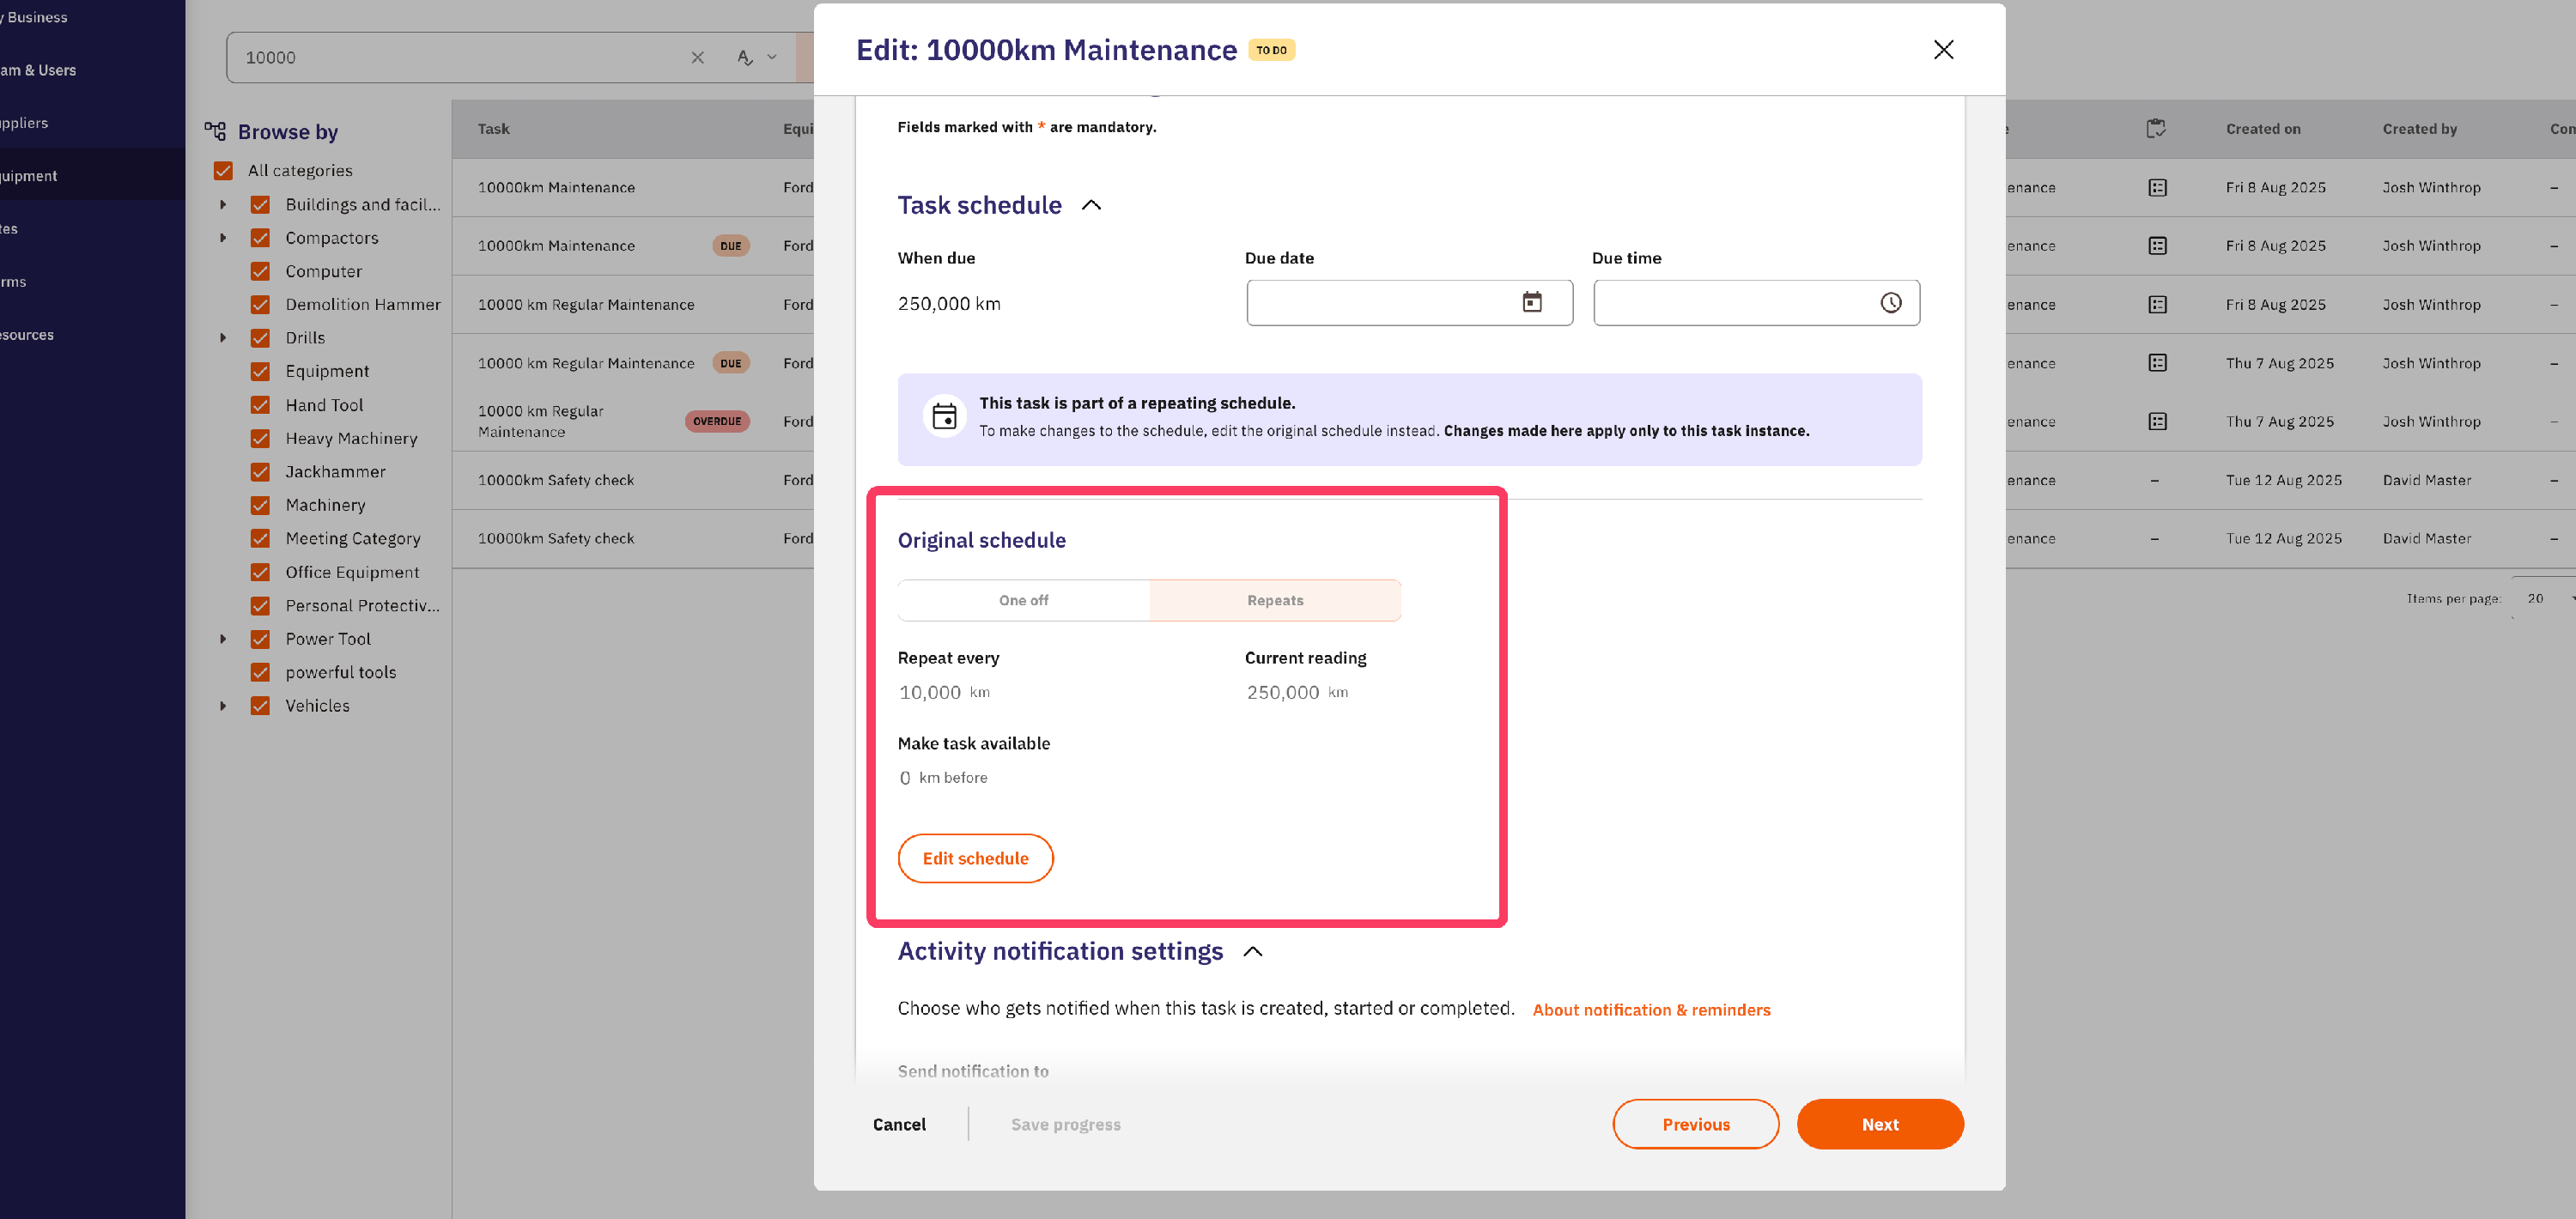This screenshot has height=1219, width=2576.
Task: Click Cancel in the dialog footer
Action: (899, 1124)
